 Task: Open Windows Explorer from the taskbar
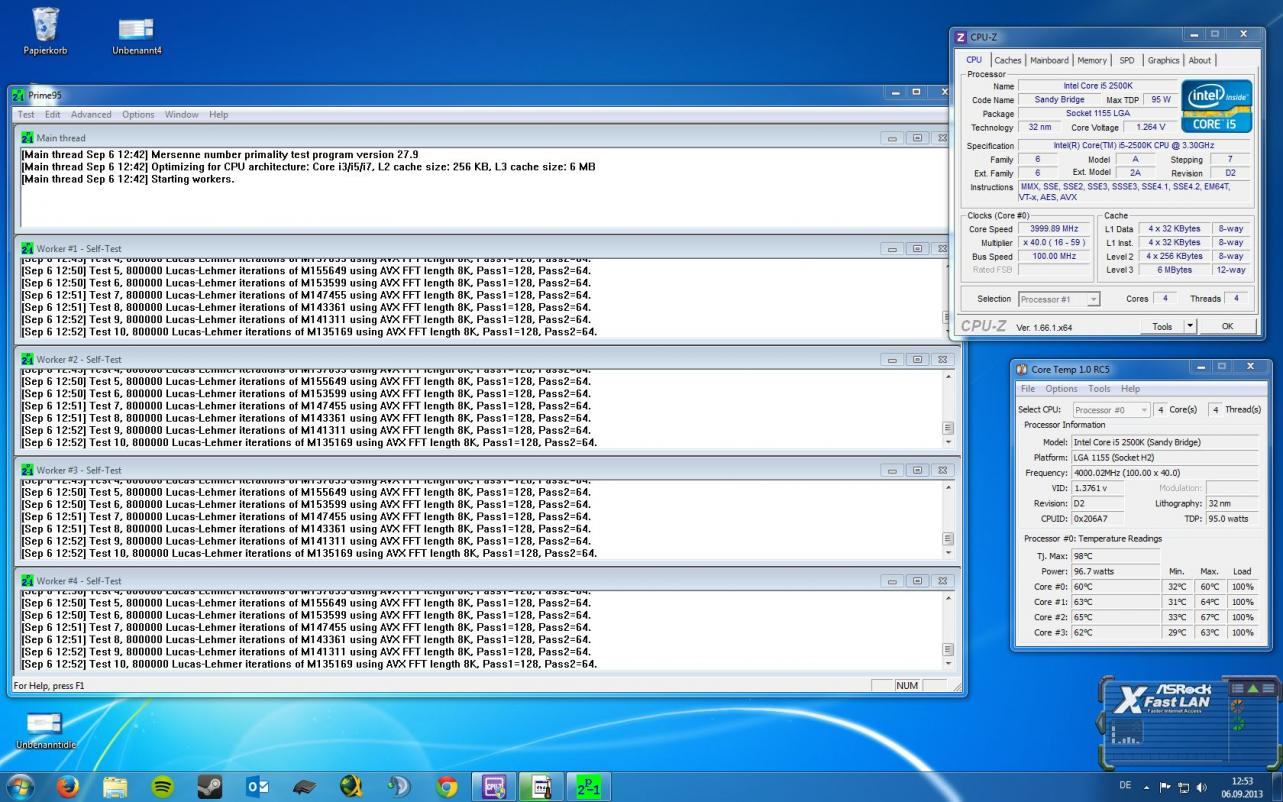[x=115, y=787]
